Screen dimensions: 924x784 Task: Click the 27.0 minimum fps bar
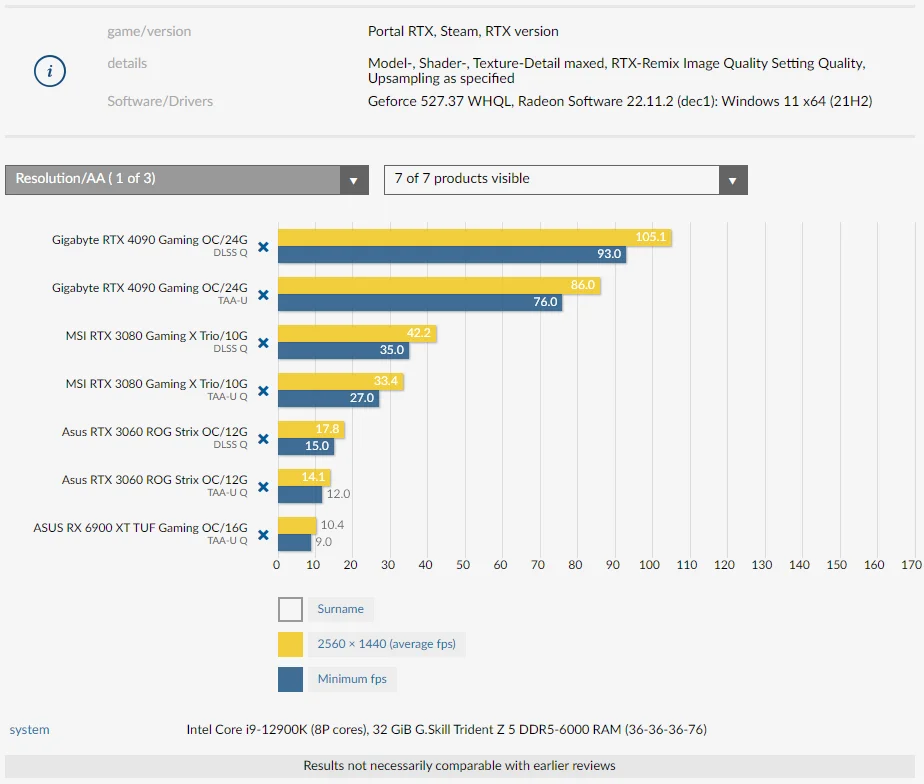click(329, 398)
